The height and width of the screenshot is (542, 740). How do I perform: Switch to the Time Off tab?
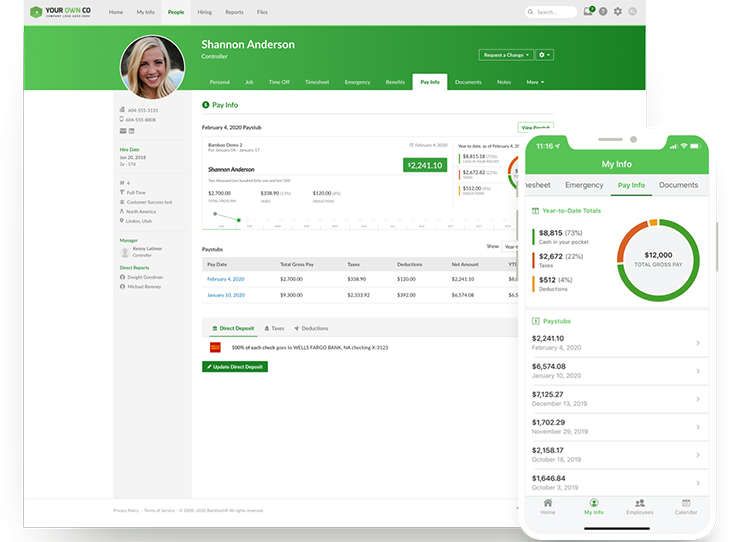pos(279,82)
